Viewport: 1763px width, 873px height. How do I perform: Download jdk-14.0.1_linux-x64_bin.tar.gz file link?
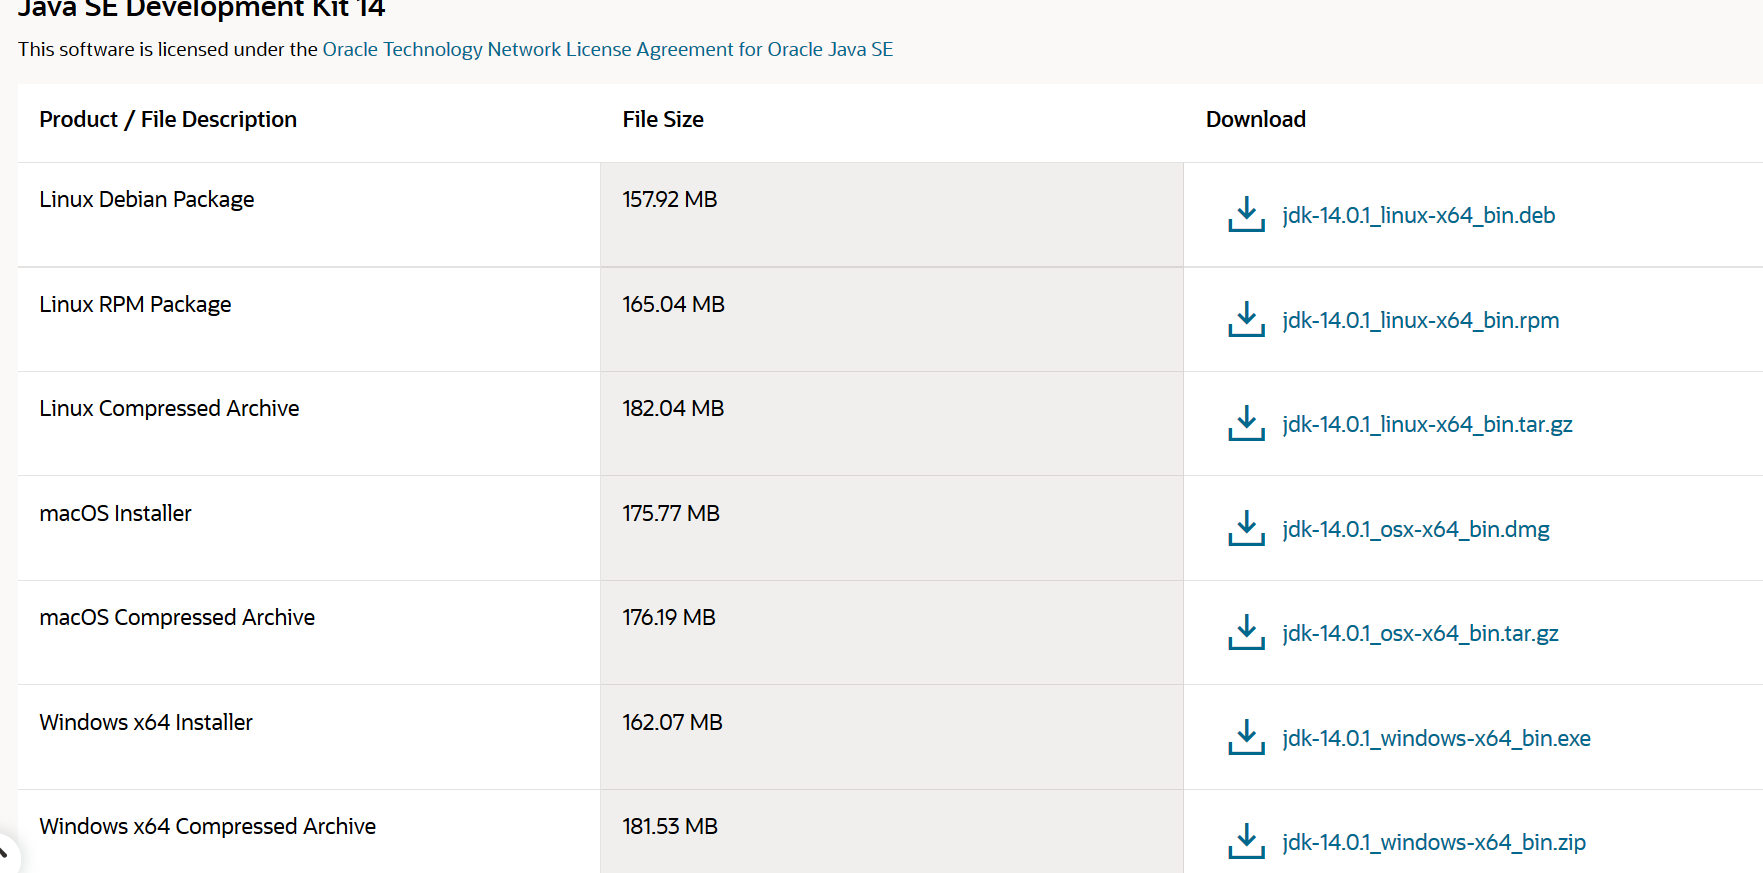(1427, 424)
